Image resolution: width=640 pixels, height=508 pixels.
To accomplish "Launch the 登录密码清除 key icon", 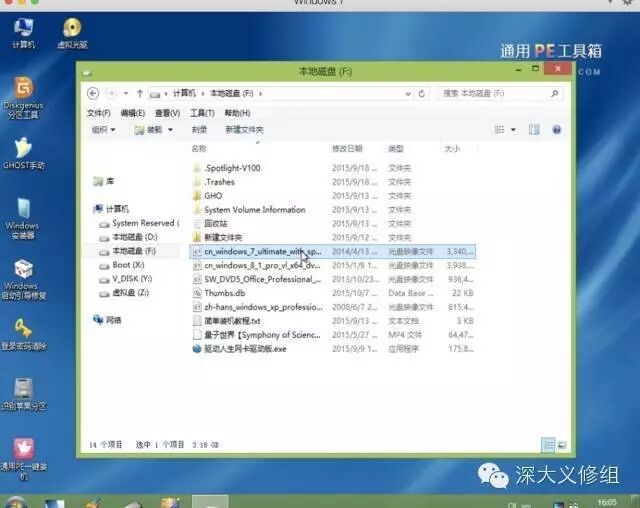I will (23, 335).
